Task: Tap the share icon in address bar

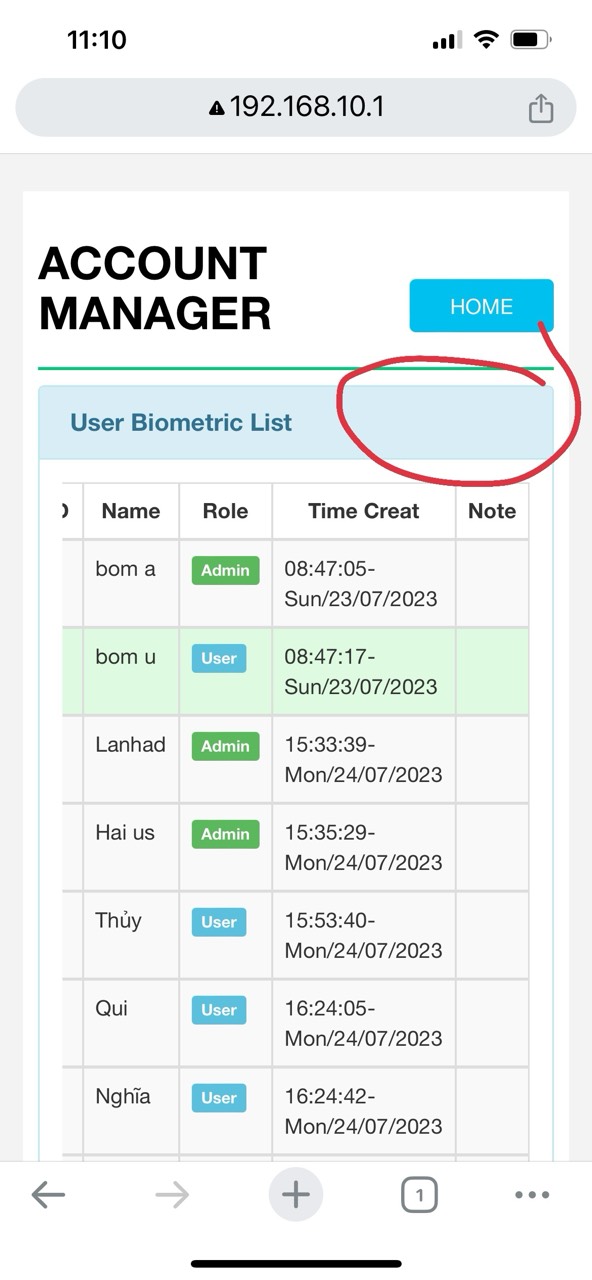Action: click(540, 107)
